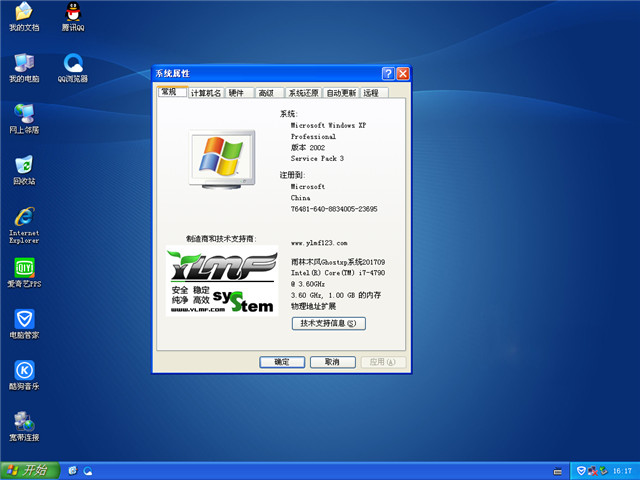
Task: Switch to the 硬件 tab
Action: pos(240,93)
